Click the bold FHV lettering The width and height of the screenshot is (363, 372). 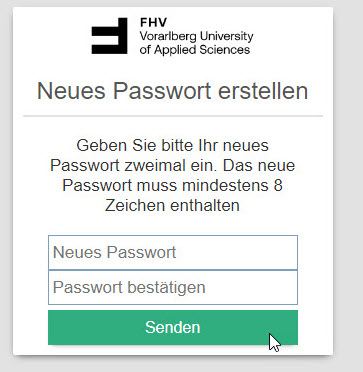click(153, 23)
